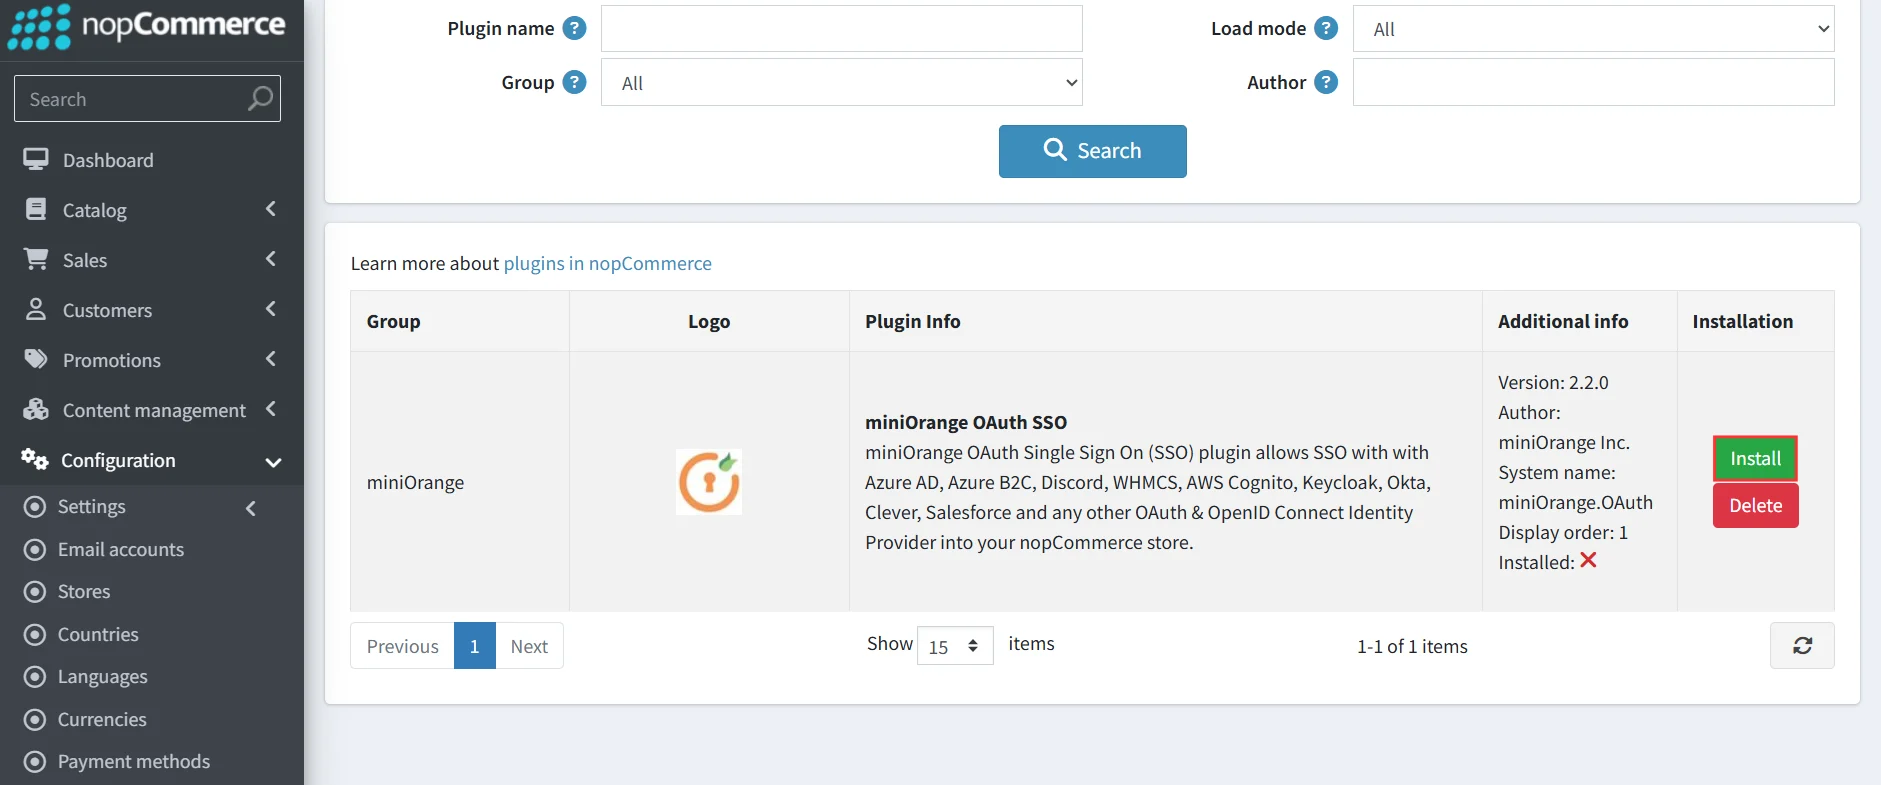Click the Catalog book icon
The height and width of the screenshot is (785, 1881).
point(36,209)
